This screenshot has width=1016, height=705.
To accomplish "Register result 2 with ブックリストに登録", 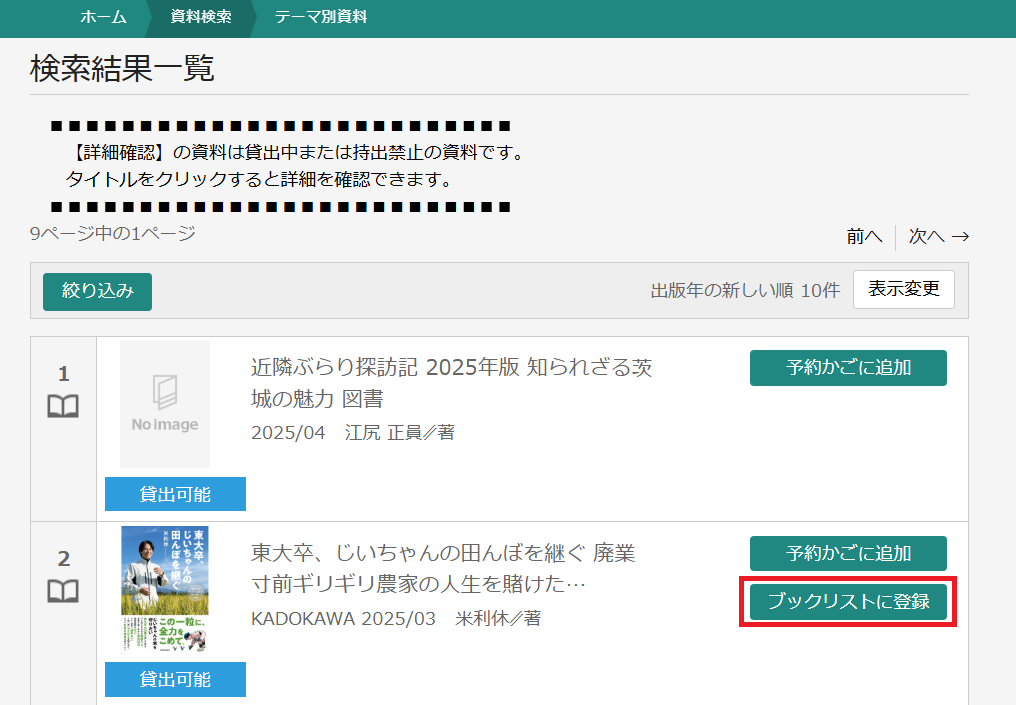I will coord(848,602).
